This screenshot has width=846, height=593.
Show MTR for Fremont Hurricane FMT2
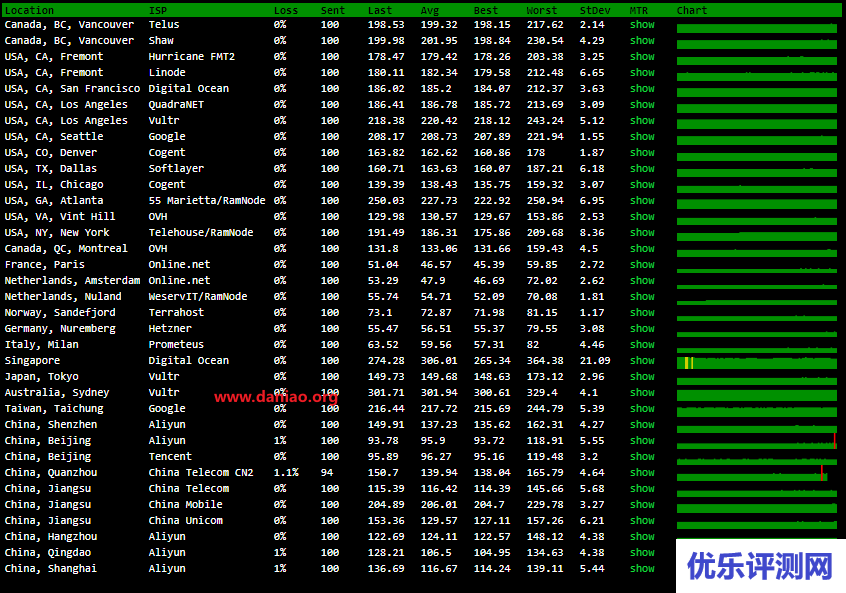coord(642,57)
